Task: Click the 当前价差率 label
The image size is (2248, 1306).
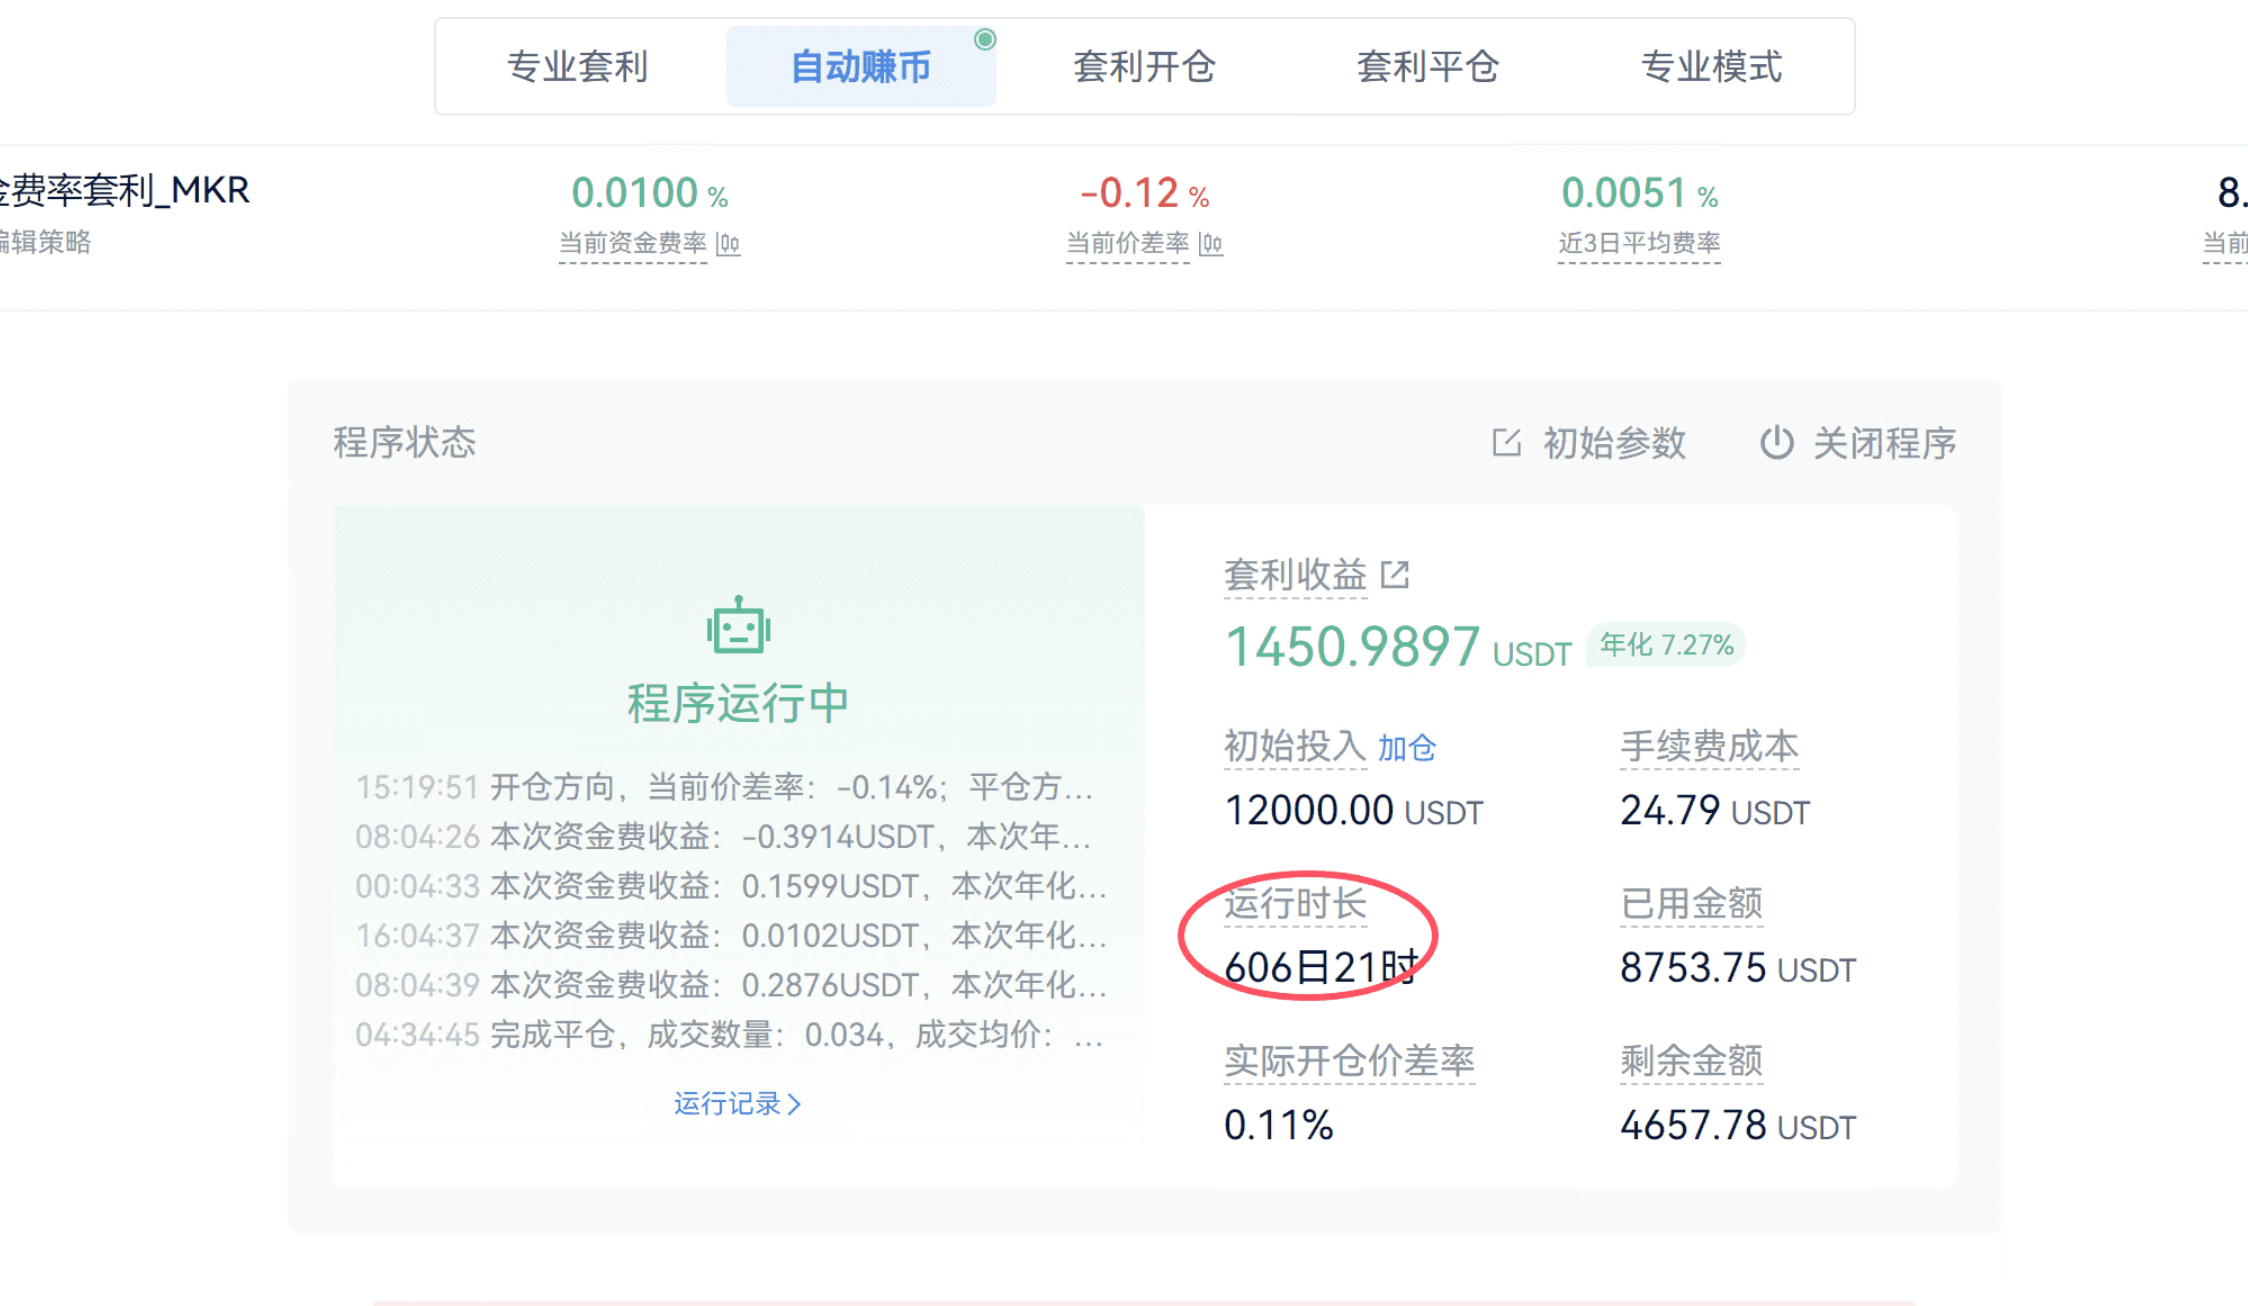Action: pyautogui.click(x=1128, y=243)
